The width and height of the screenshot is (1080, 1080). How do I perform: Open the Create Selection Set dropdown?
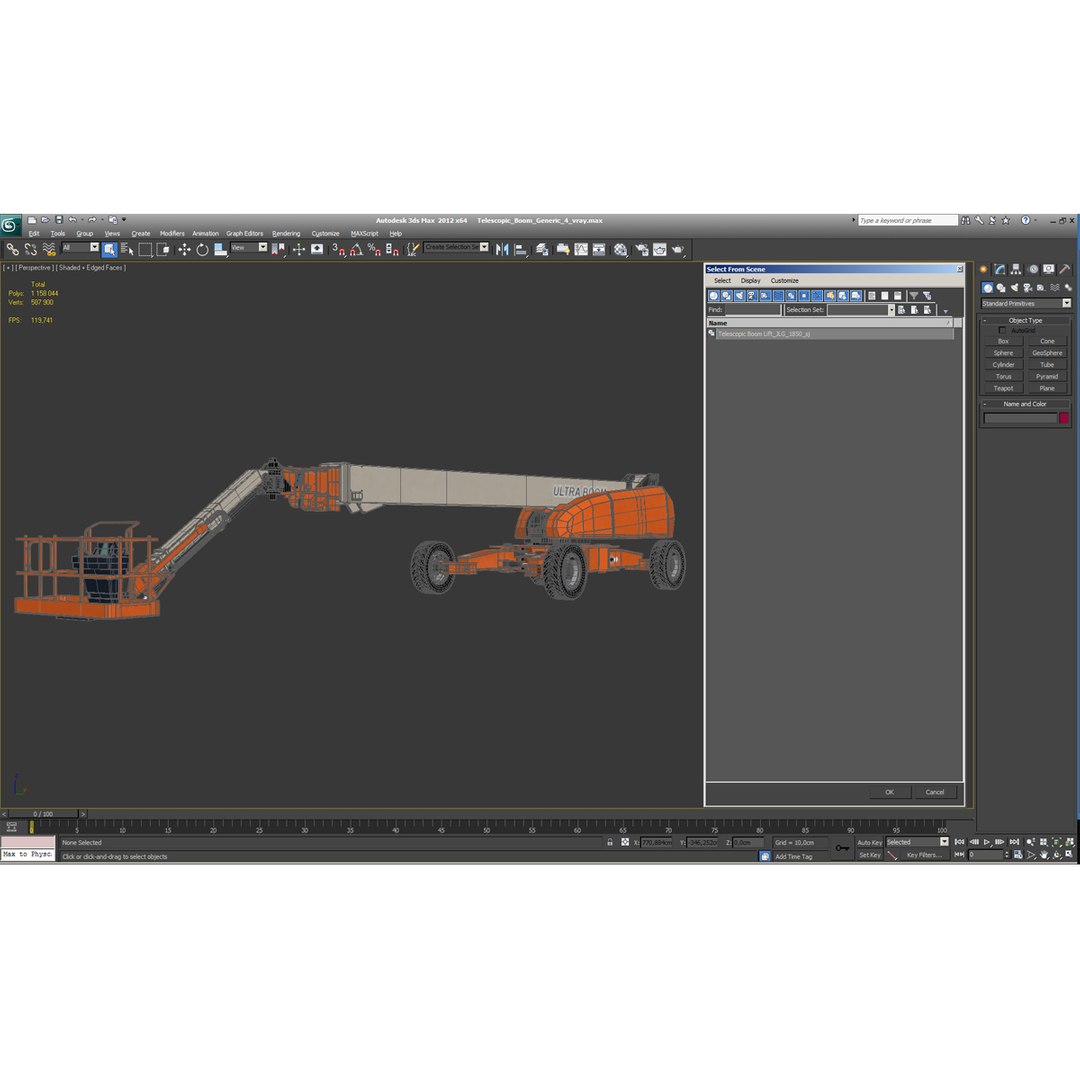coord(457,247)
